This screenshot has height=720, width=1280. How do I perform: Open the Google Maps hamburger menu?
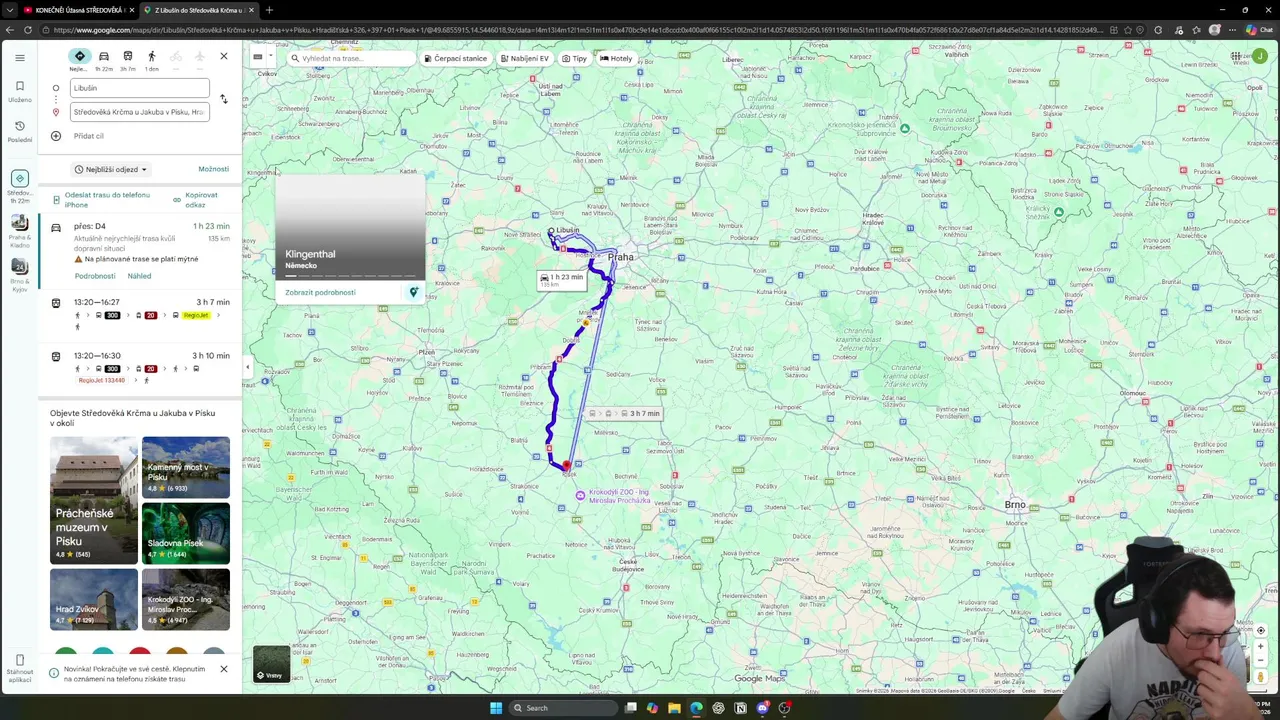click(x=19, y=58)
